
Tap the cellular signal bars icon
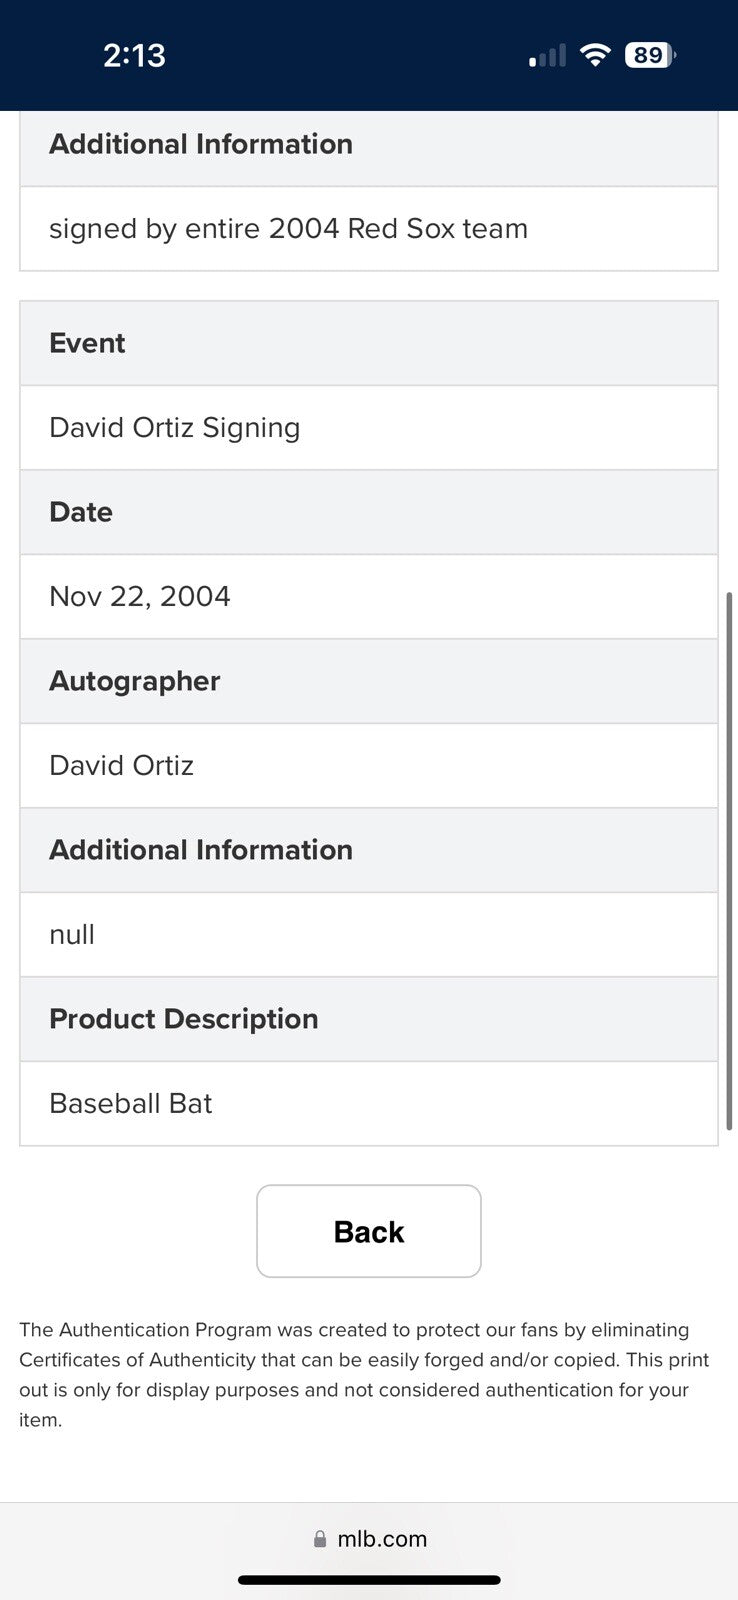[x=547, y=57]
